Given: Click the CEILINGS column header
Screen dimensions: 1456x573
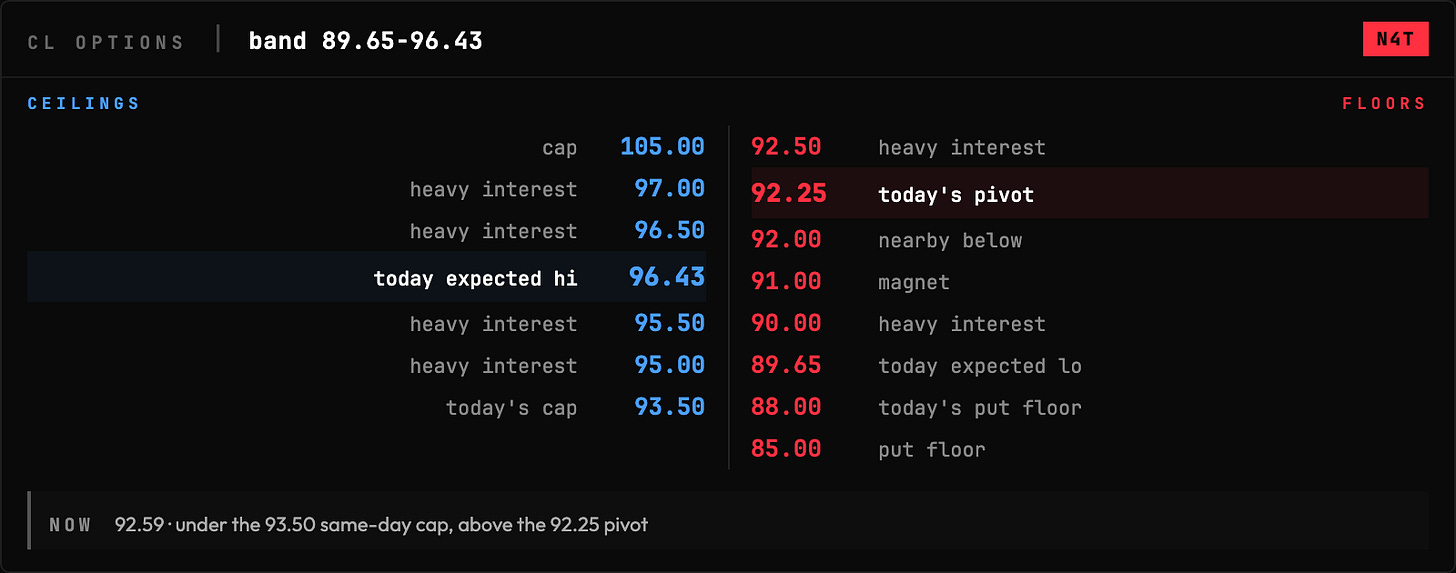Looking at the screenshot, I should (84, 104).
